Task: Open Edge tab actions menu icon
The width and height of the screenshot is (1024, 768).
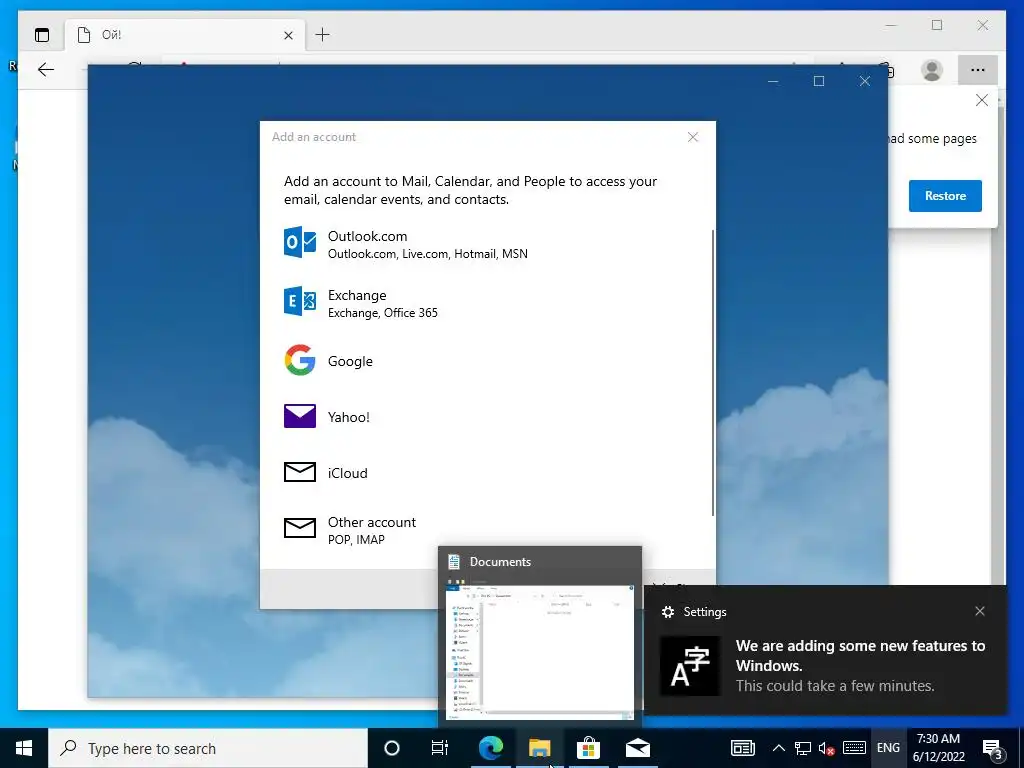Action: tap(42, 35)
